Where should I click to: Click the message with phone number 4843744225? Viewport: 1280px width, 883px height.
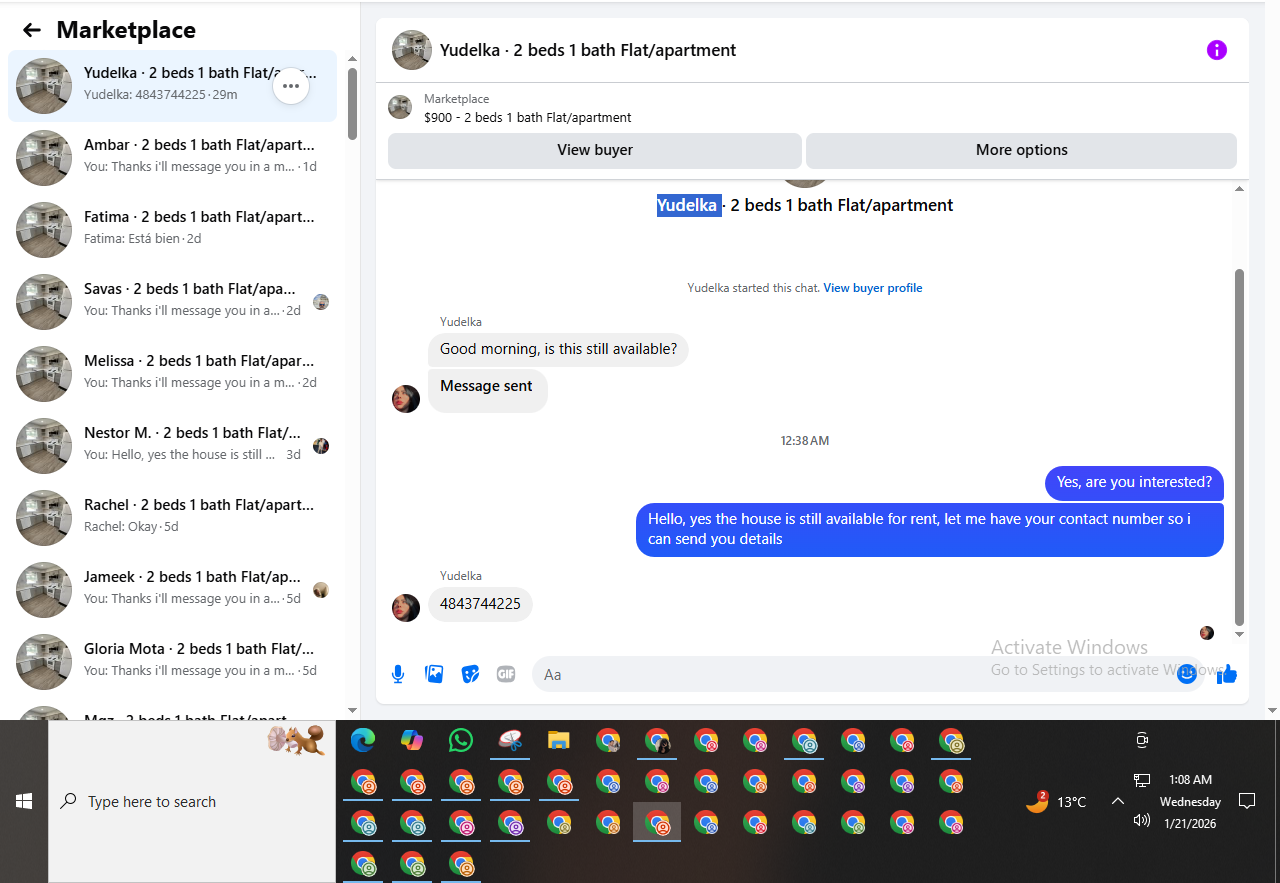[480, 604]
